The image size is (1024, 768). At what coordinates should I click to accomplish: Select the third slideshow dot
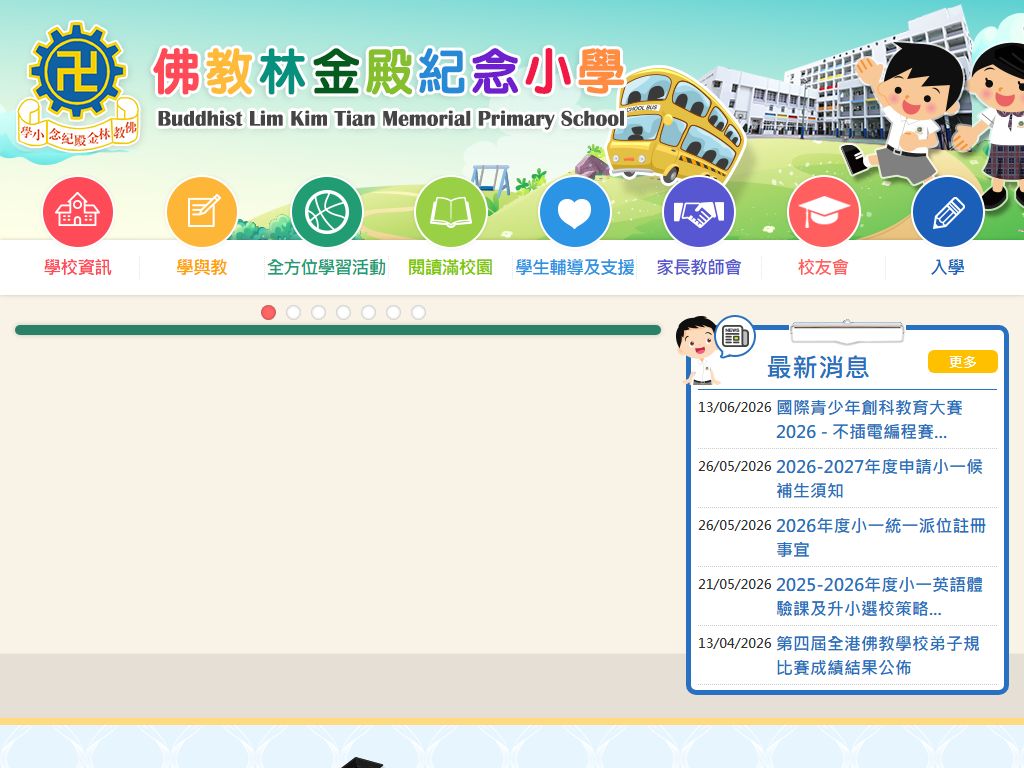coord(318,312)
